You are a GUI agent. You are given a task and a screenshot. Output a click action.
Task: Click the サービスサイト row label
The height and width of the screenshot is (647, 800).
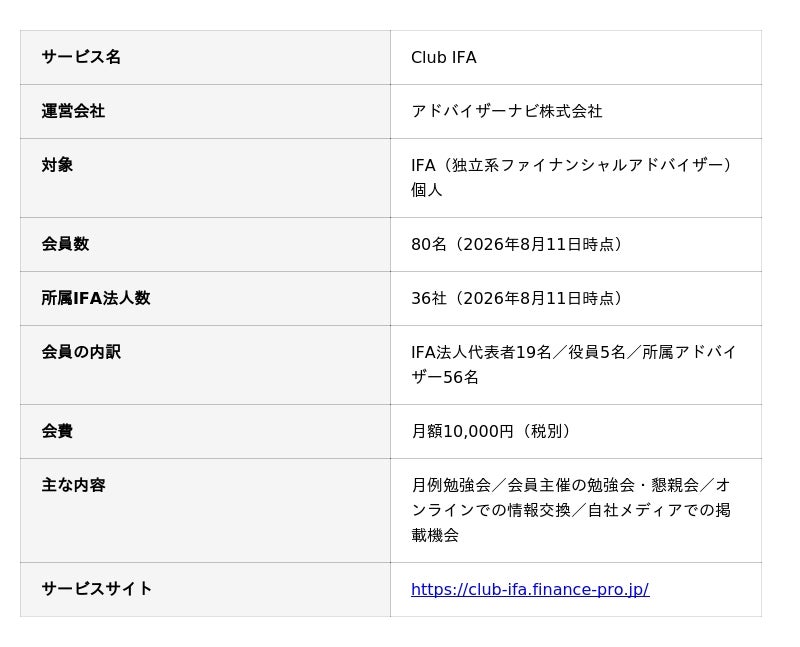click(97, 589)
